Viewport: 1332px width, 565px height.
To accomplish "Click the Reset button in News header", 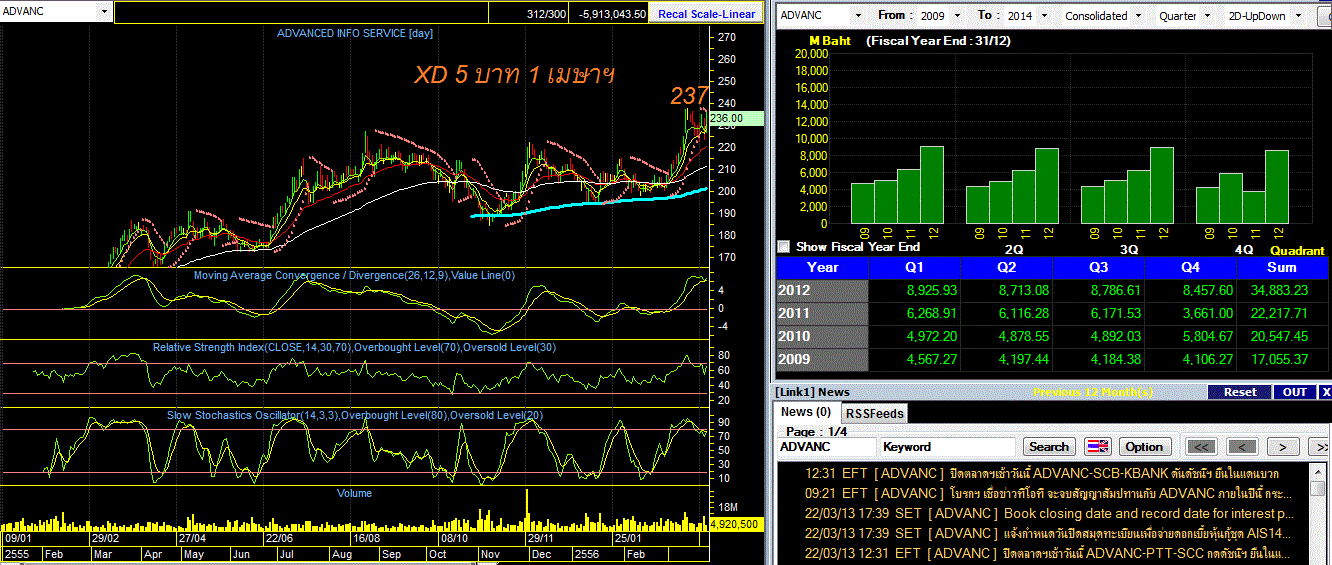I will pyautogui.click(x=1240, y=392).
